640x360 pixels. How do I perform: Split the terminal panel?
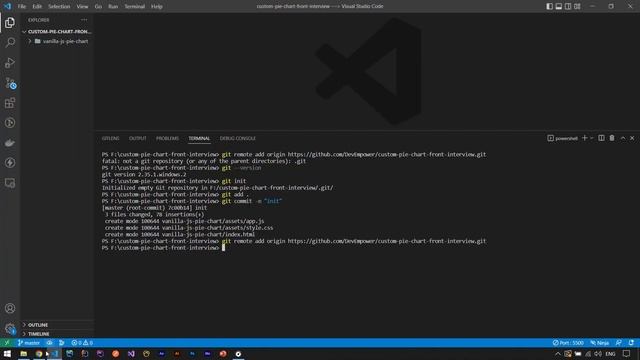tap(601, 138)
